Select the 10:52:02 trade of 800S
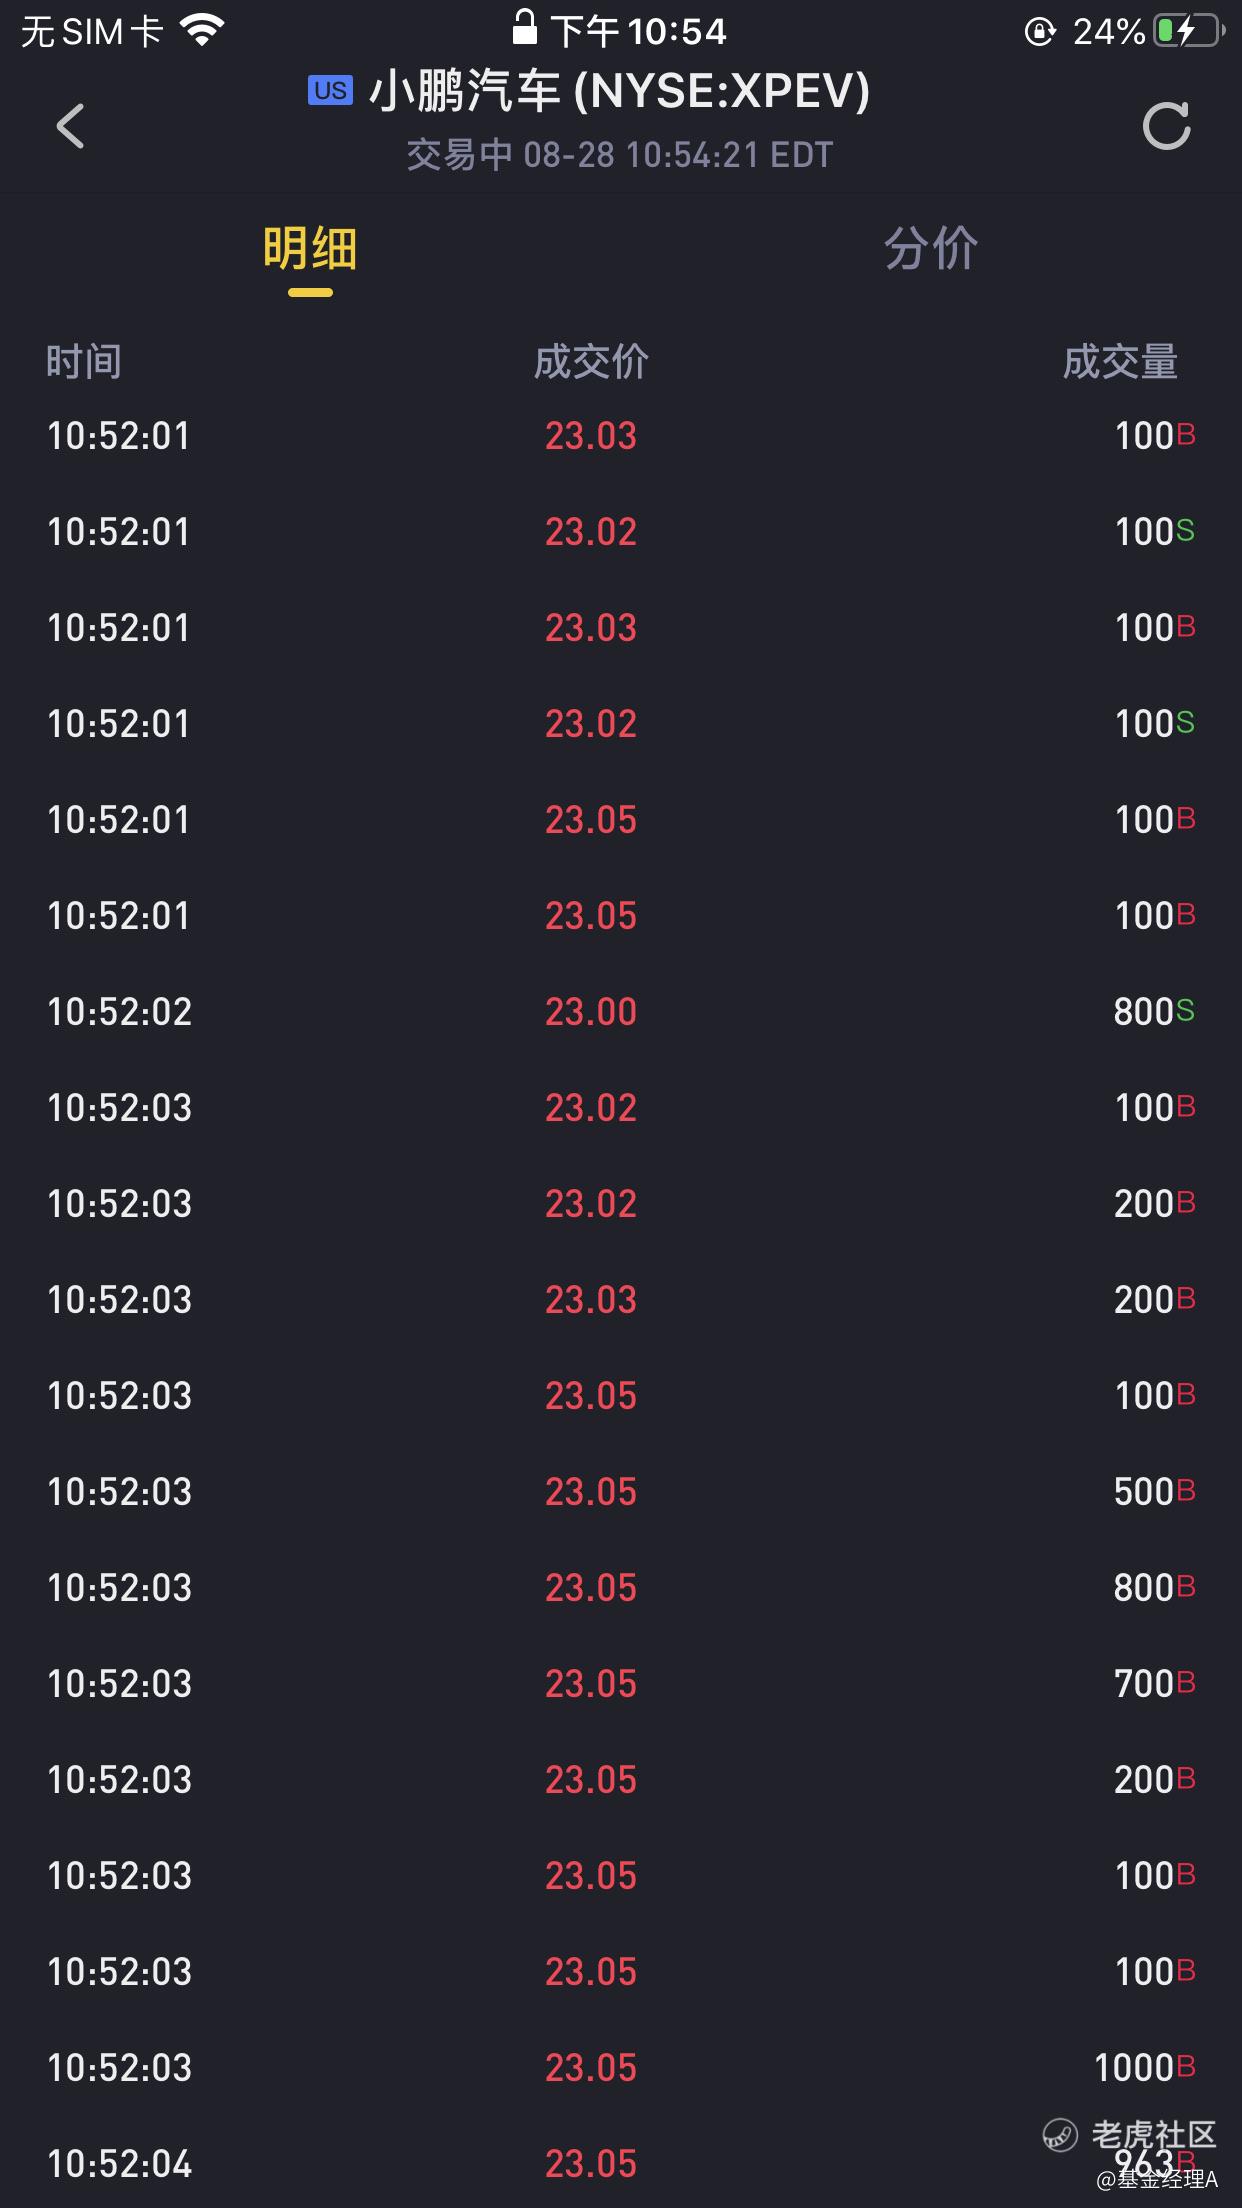 click(x=621, y=1011)
